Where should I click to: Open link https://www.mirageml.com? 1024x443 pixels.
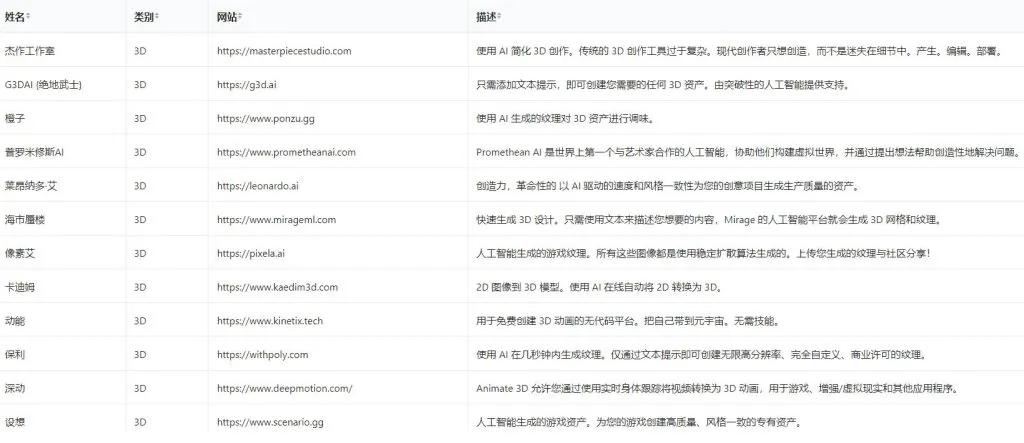[277, 220]
